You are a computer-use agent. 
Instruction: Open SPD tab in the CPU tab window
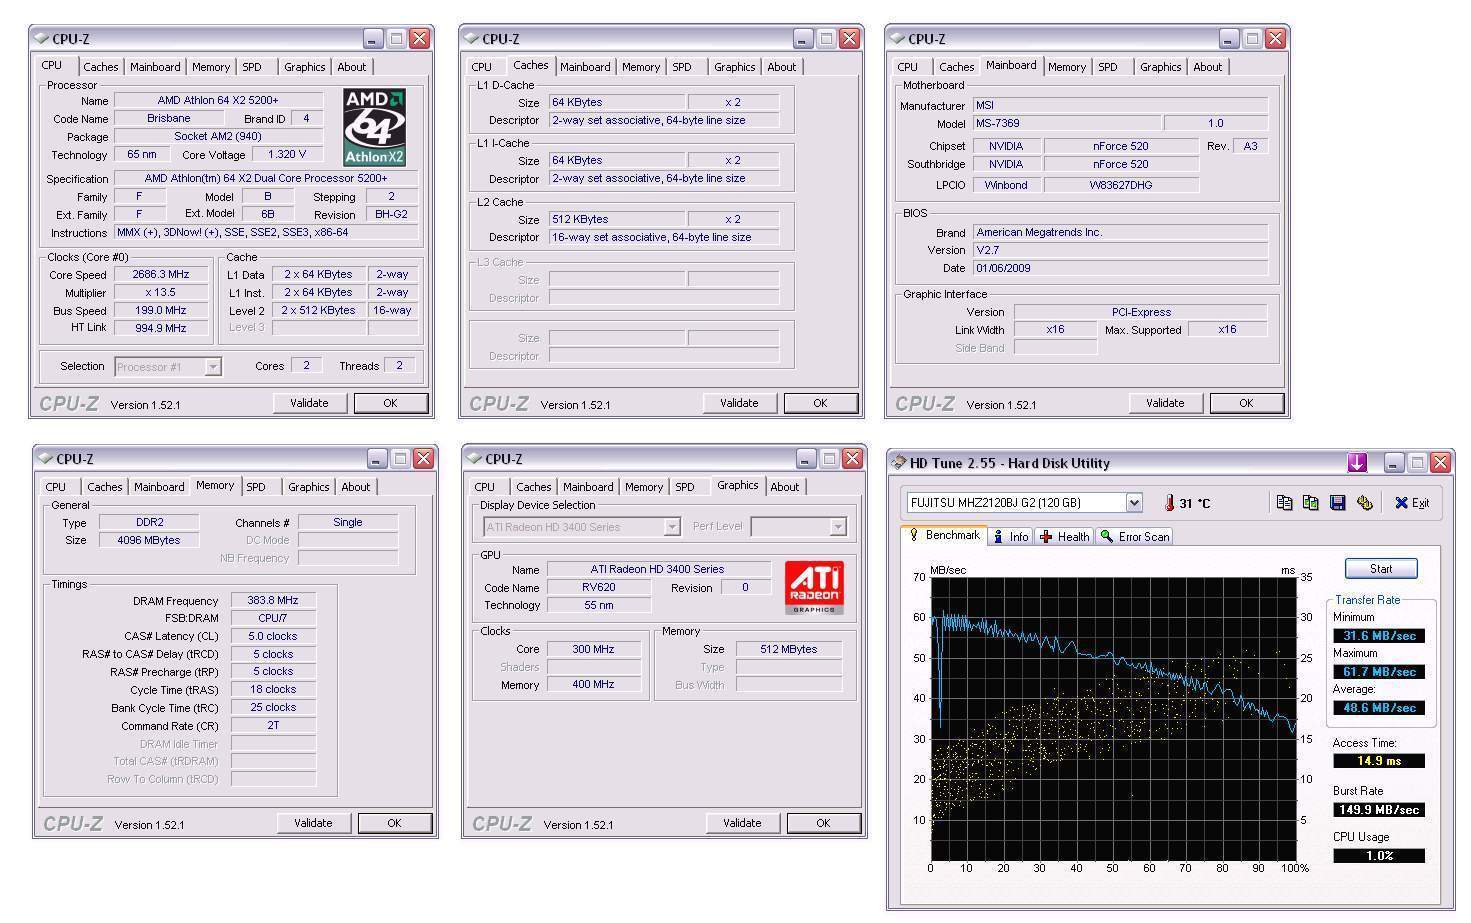[x=252, y=67]
